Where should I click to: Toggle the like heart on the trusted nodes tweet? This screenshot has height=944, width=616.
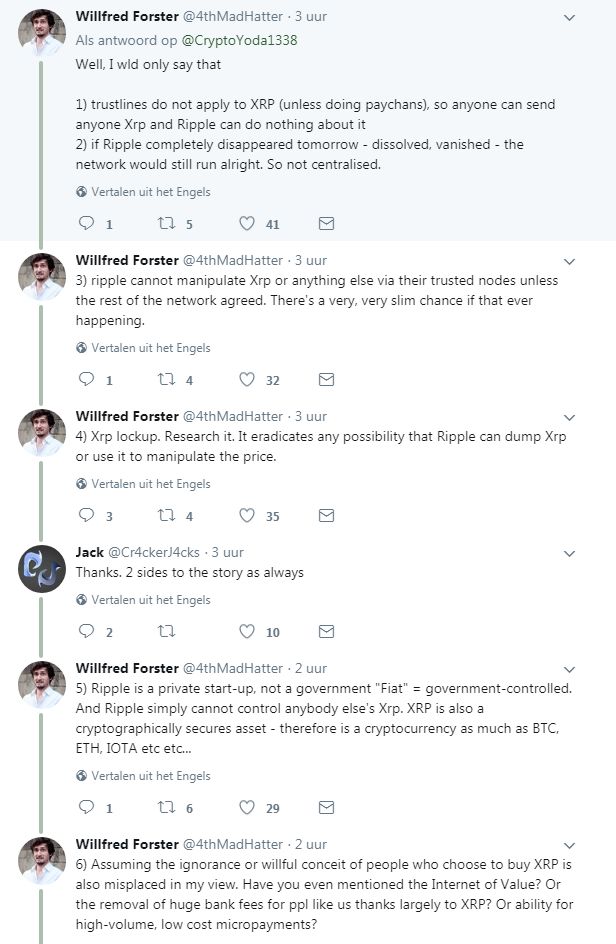click(245, 380)
